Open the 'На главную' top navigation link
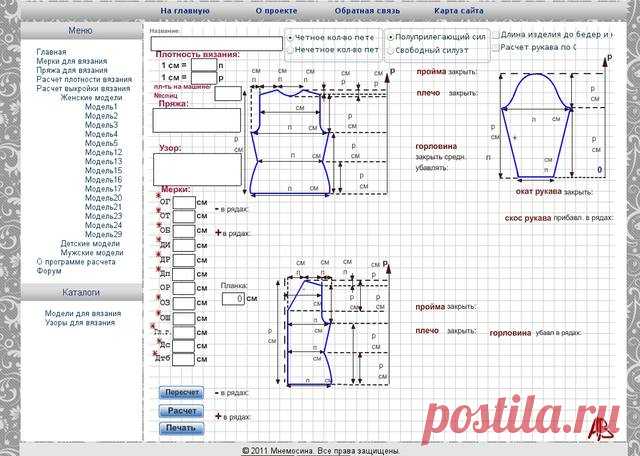 click(184, 11)
